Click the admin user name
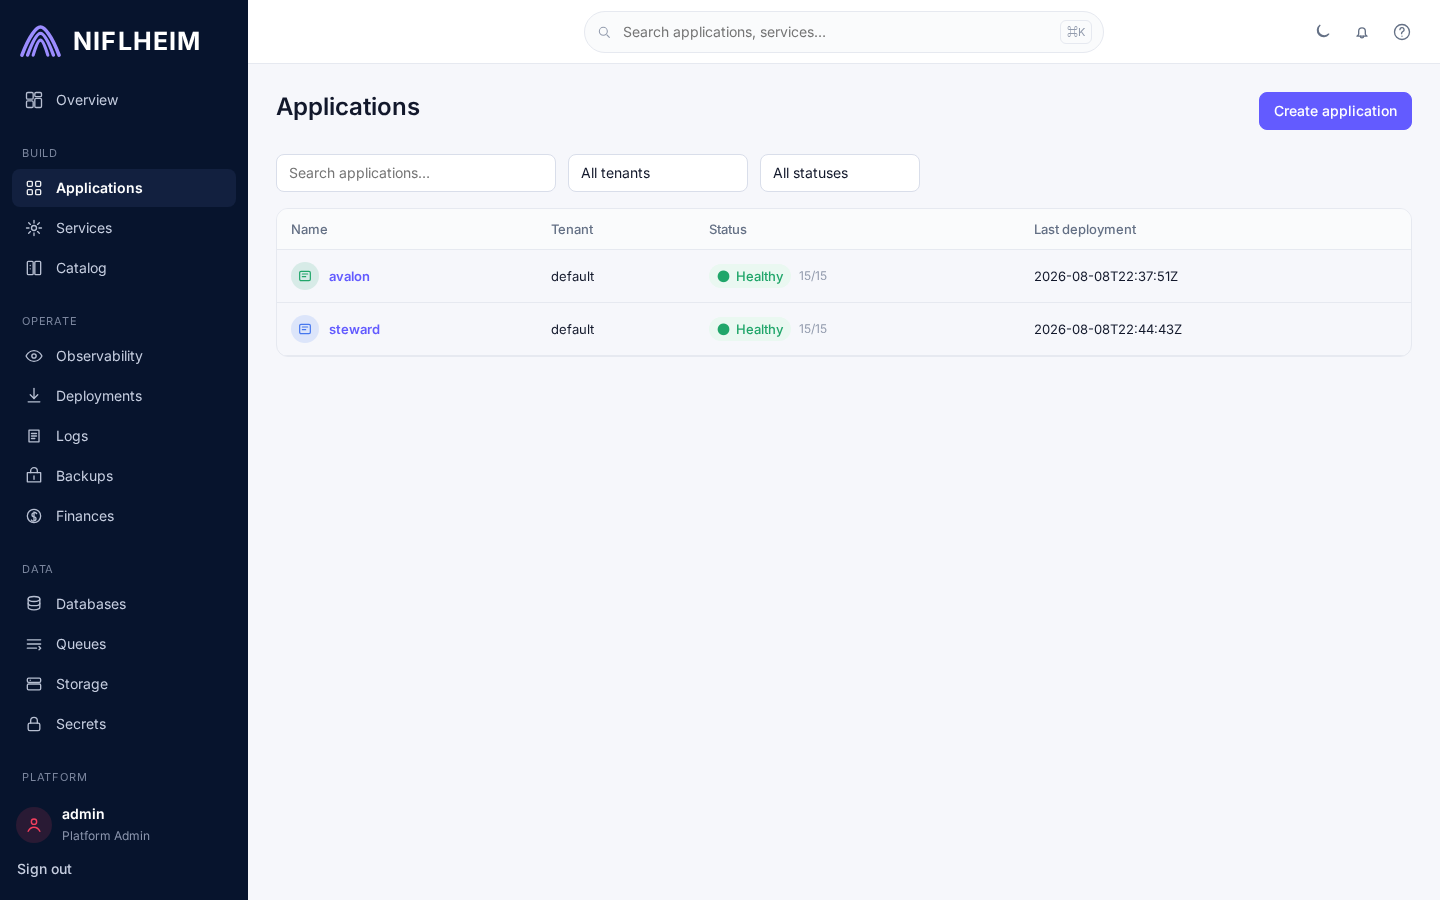 [83, 814]
